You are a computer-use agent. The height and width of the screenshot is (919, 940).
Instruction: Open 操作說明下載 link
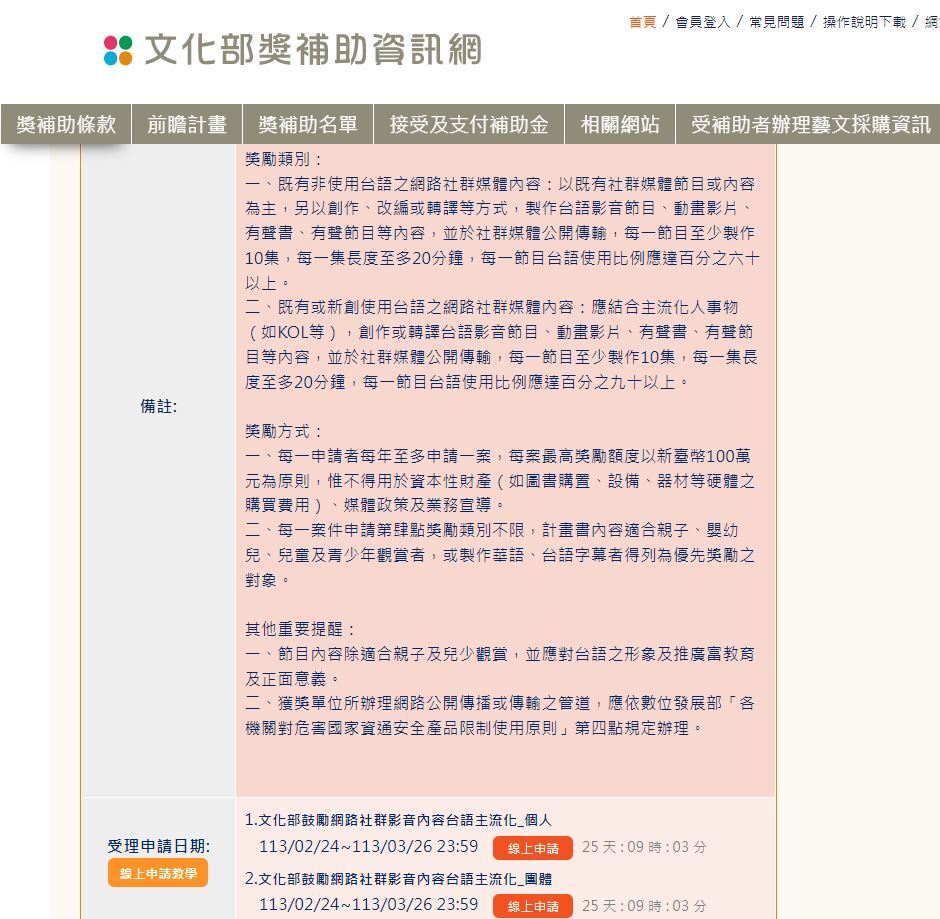pos(864,22)
